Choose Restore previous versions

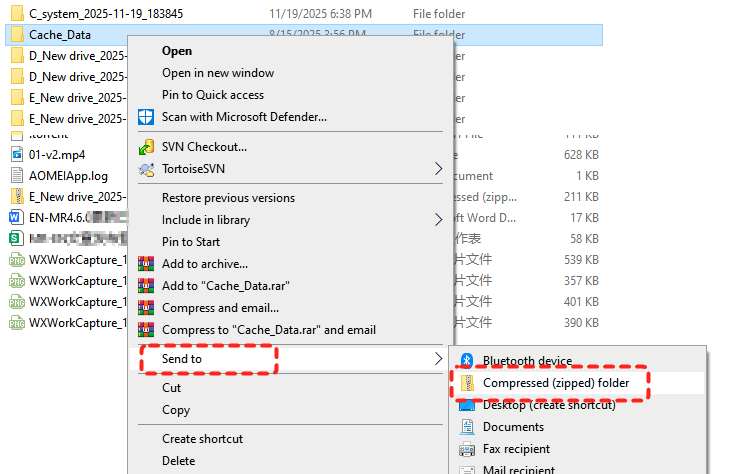click(x=228, y=198)
